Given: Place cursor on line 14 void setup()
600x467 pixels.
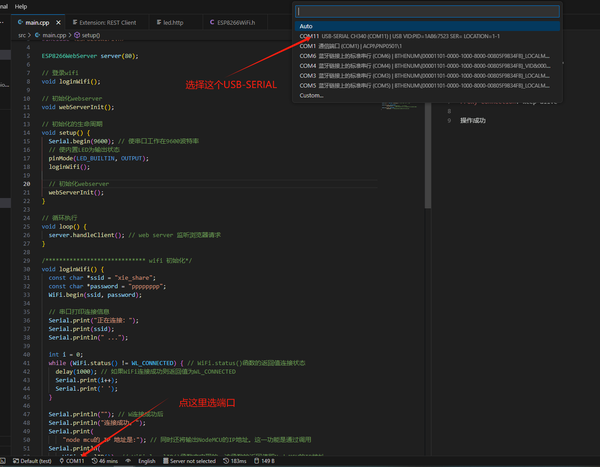Looking at the screenshot, I should 66,133.
